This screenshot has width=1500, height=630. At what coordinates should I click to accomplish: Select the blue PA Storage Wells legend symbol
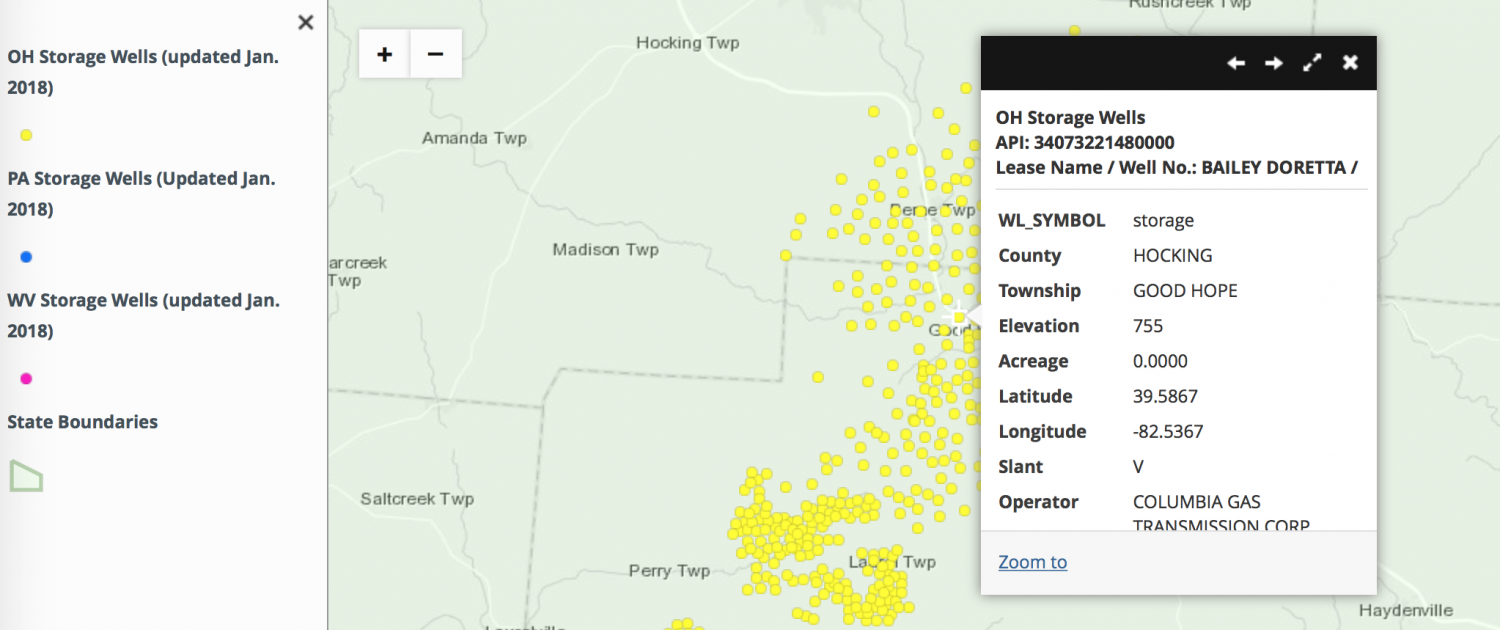point(25,256)
